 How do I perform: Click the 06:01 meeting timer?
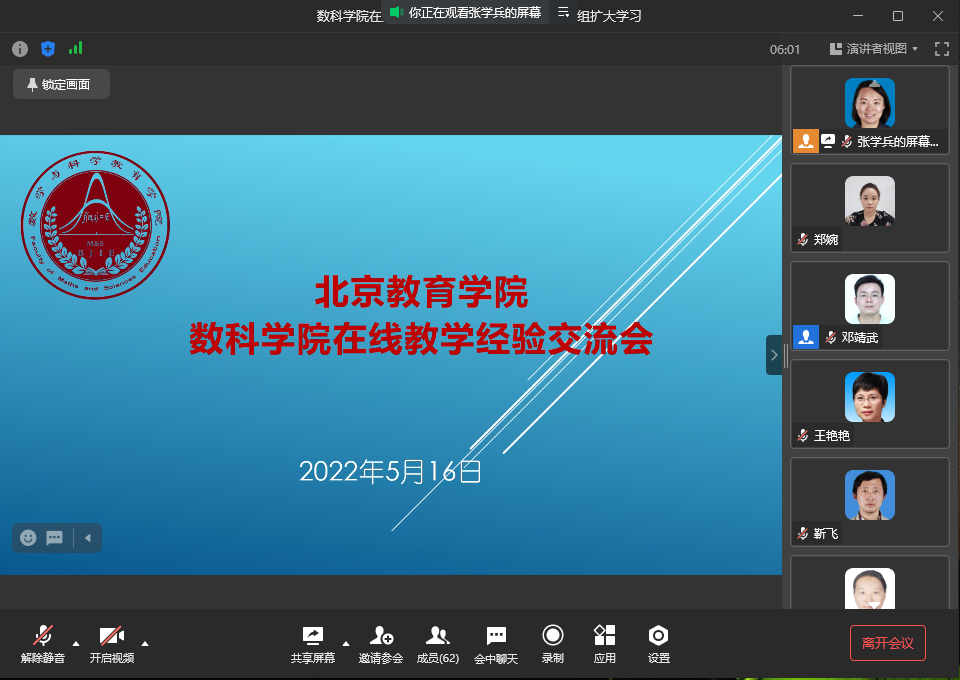pos(785,50)
